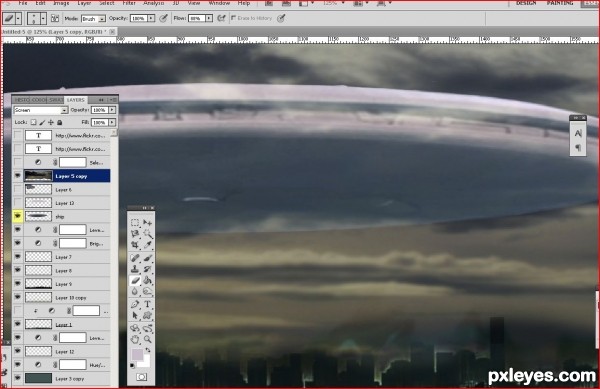
Task: Select the Clone Stamp tool
Action: click(135, 269)
